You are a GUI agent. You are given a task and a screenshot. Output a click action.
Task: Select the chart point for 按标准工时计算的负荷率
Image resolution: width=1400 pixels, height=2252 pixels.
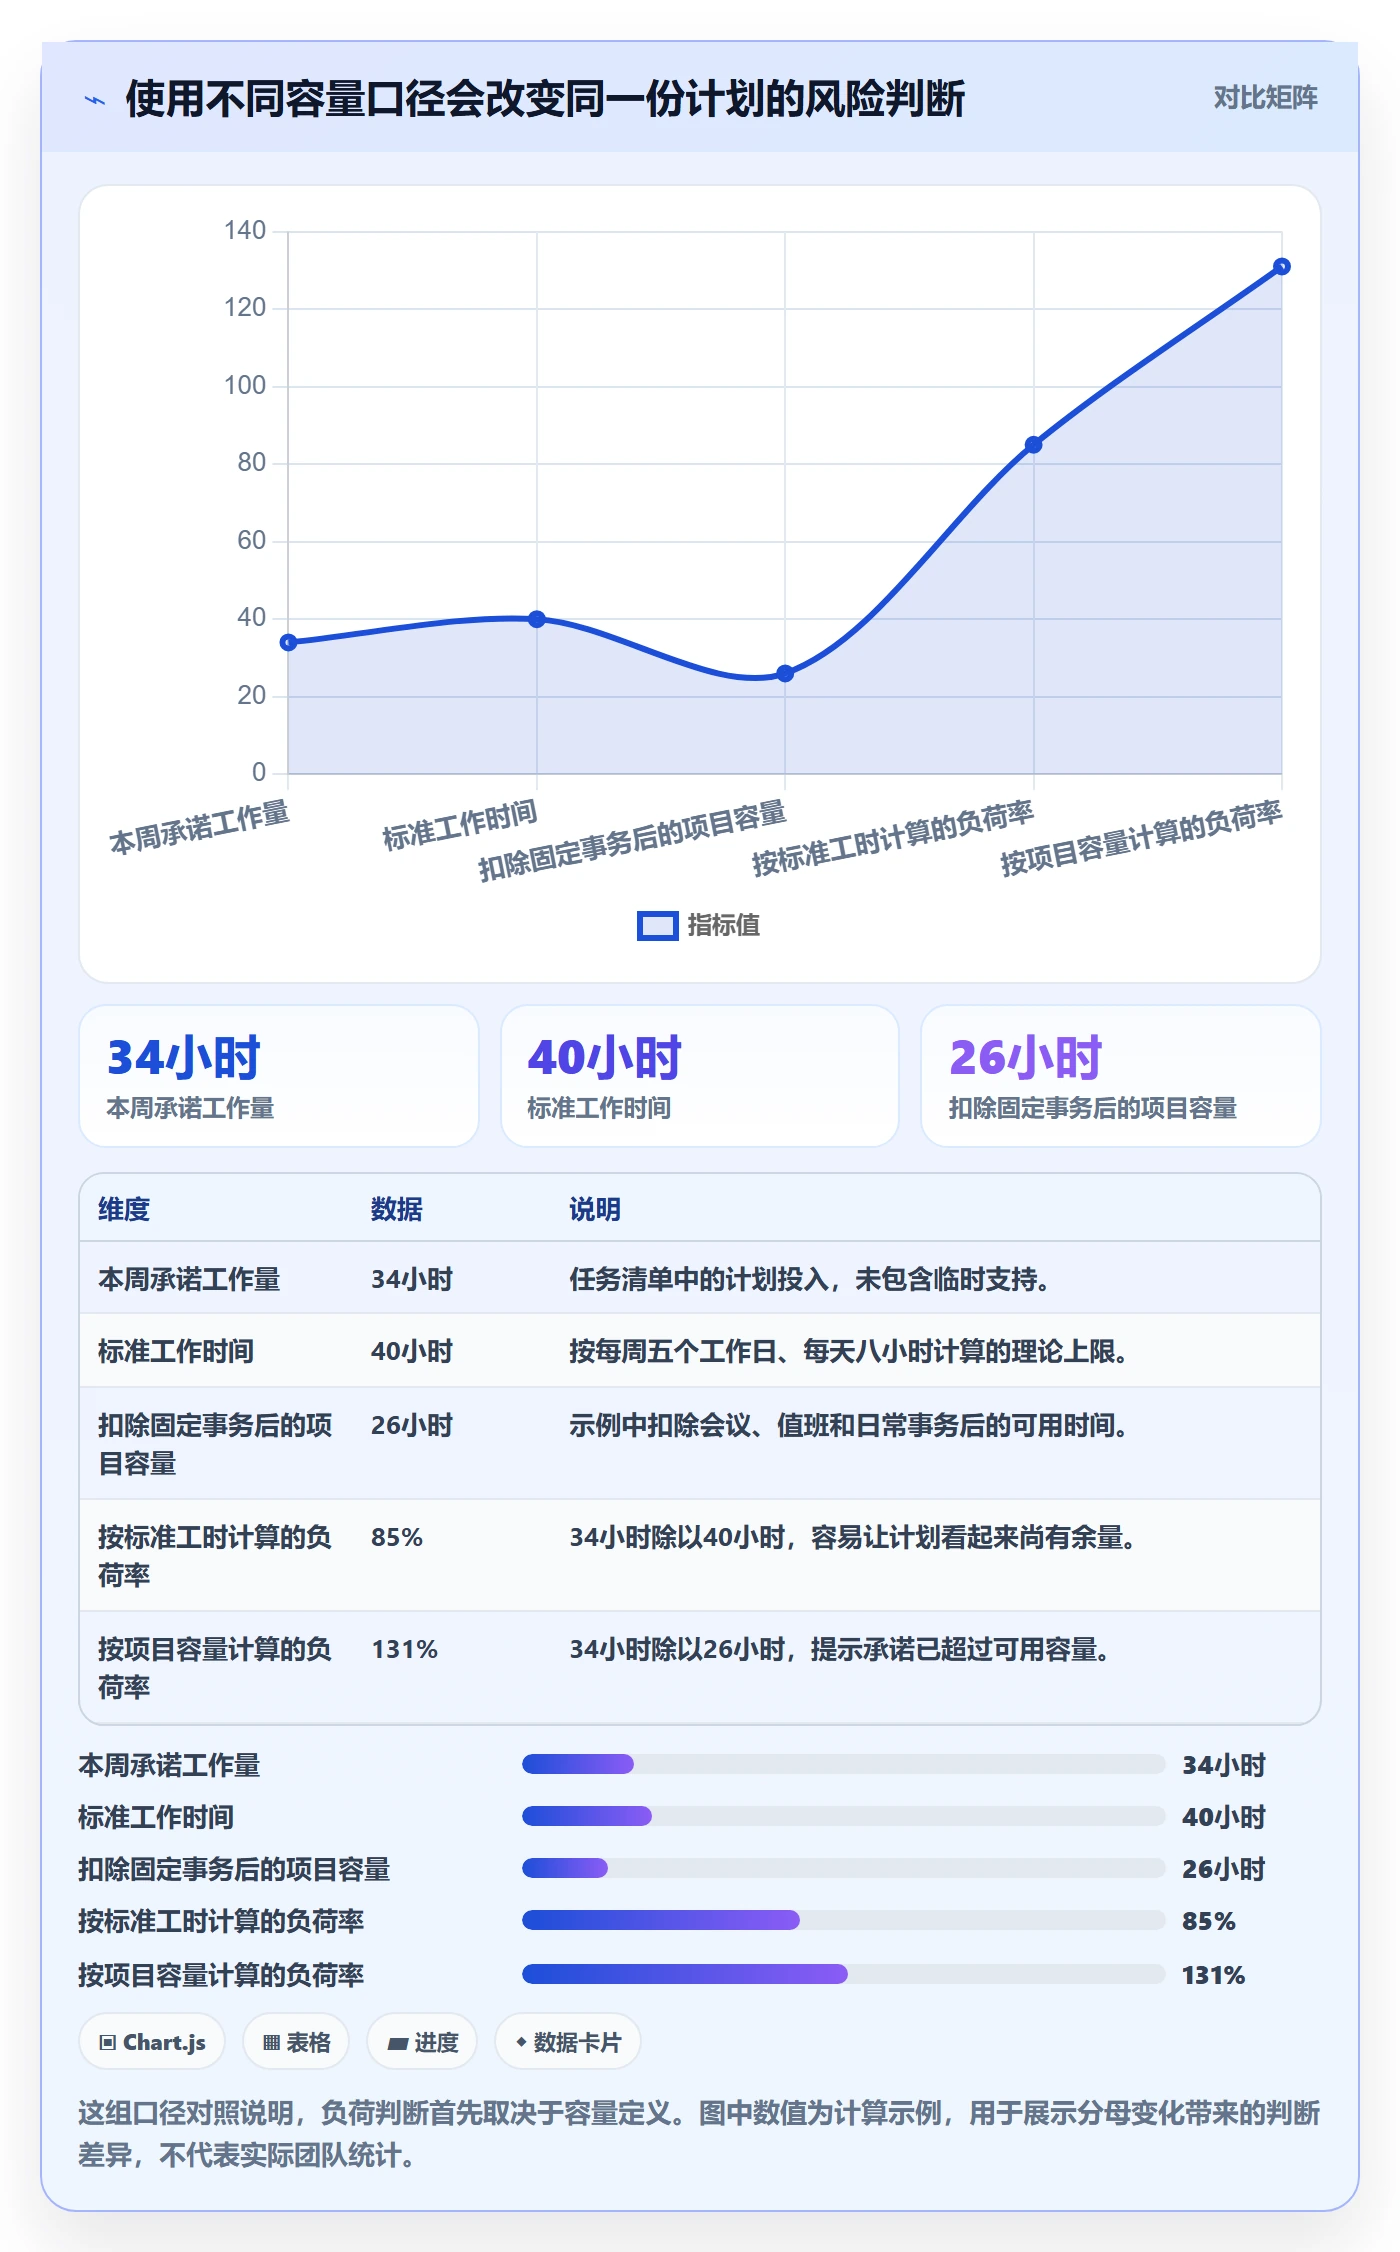1034,445
